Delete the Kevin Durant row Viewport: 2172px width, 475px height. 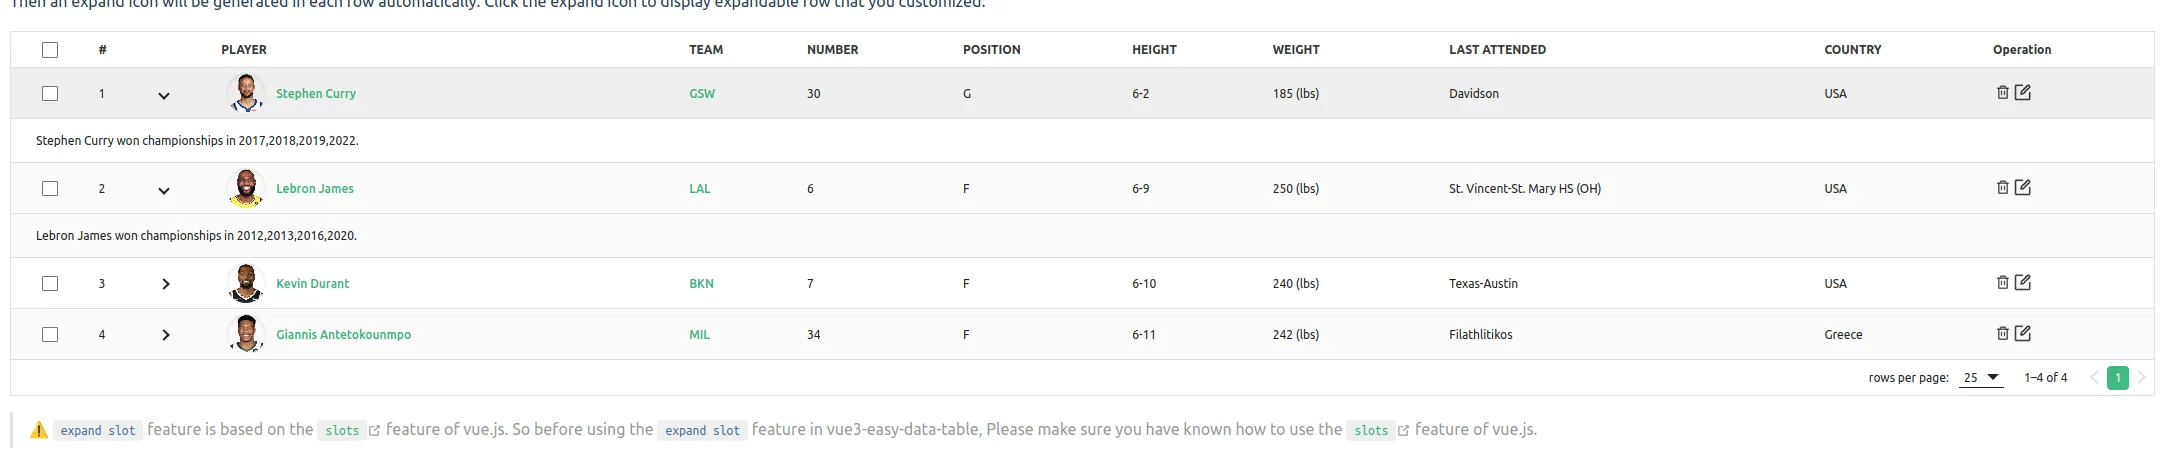pyautogui.click(x=2002, y=283)
